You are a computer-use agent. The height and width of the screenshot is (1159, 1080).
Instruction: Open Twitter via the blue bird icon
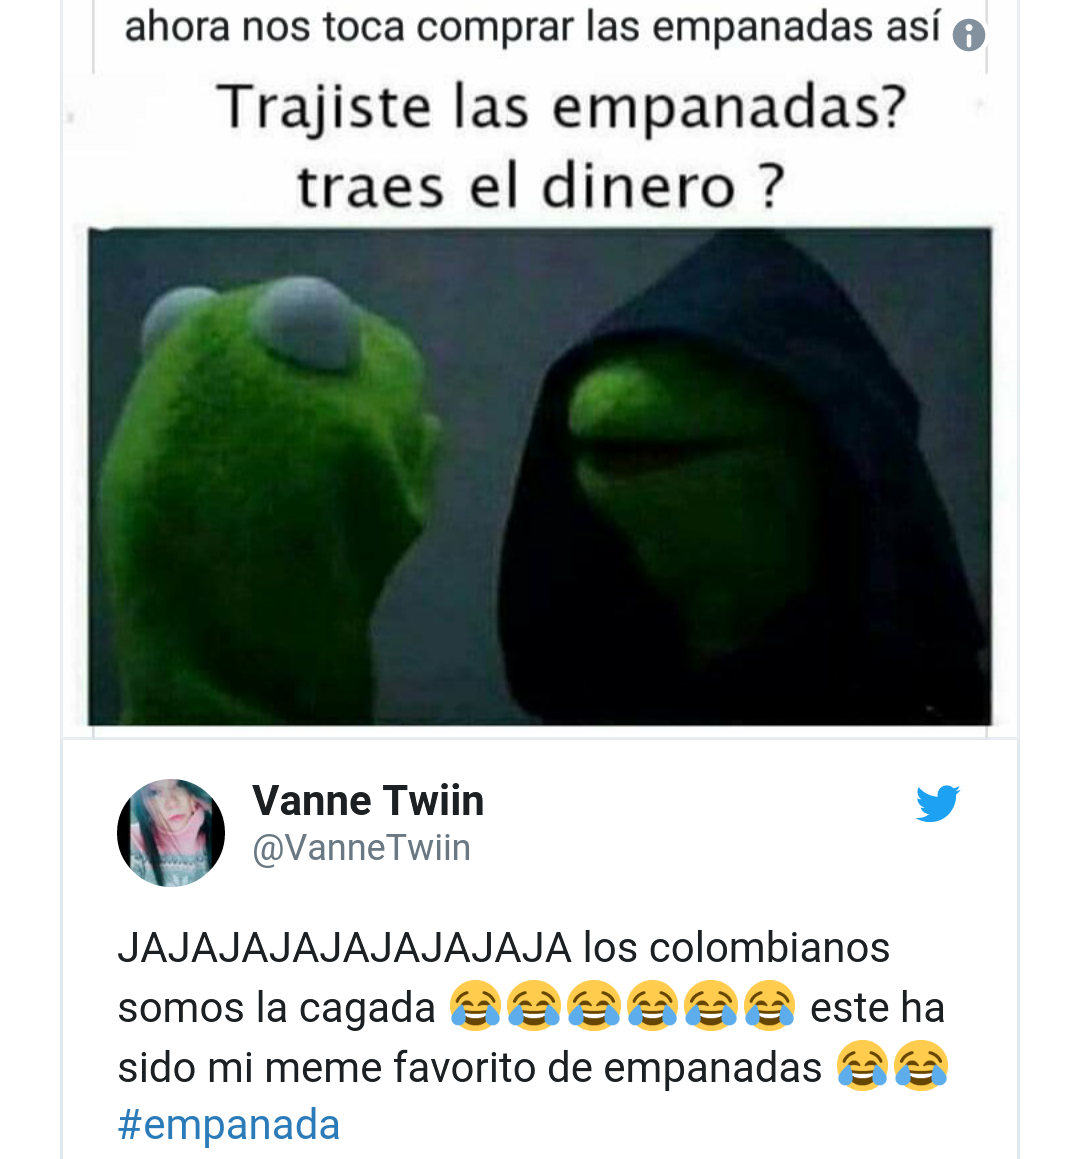pyautogui.click(x=938, y=803)
